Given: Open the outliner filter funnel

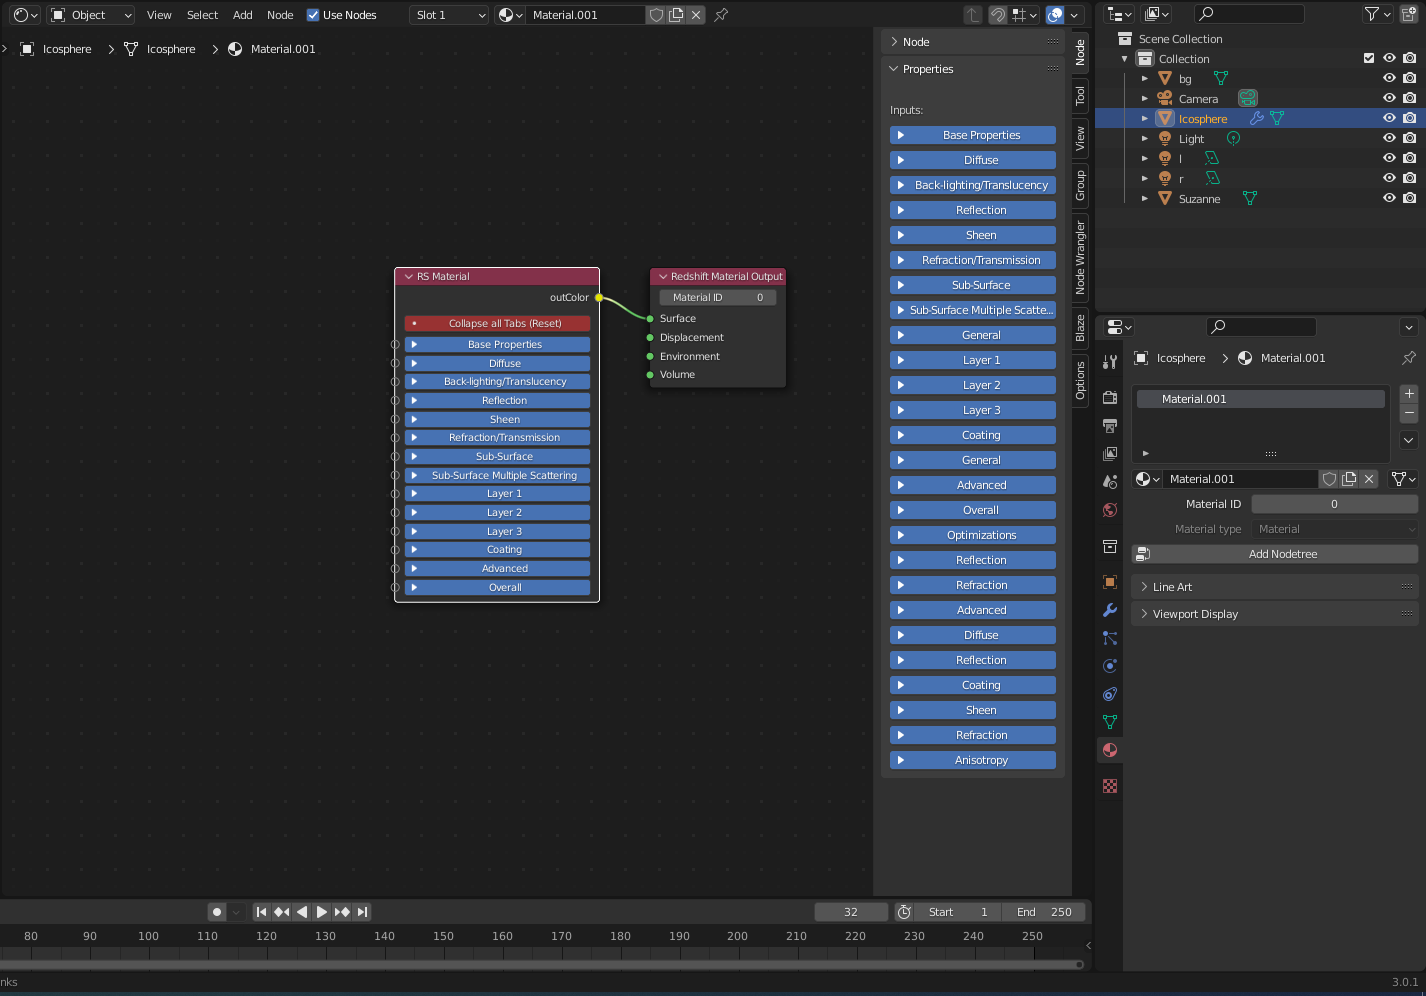Looking at the screenshot, I should [1378, 14].
